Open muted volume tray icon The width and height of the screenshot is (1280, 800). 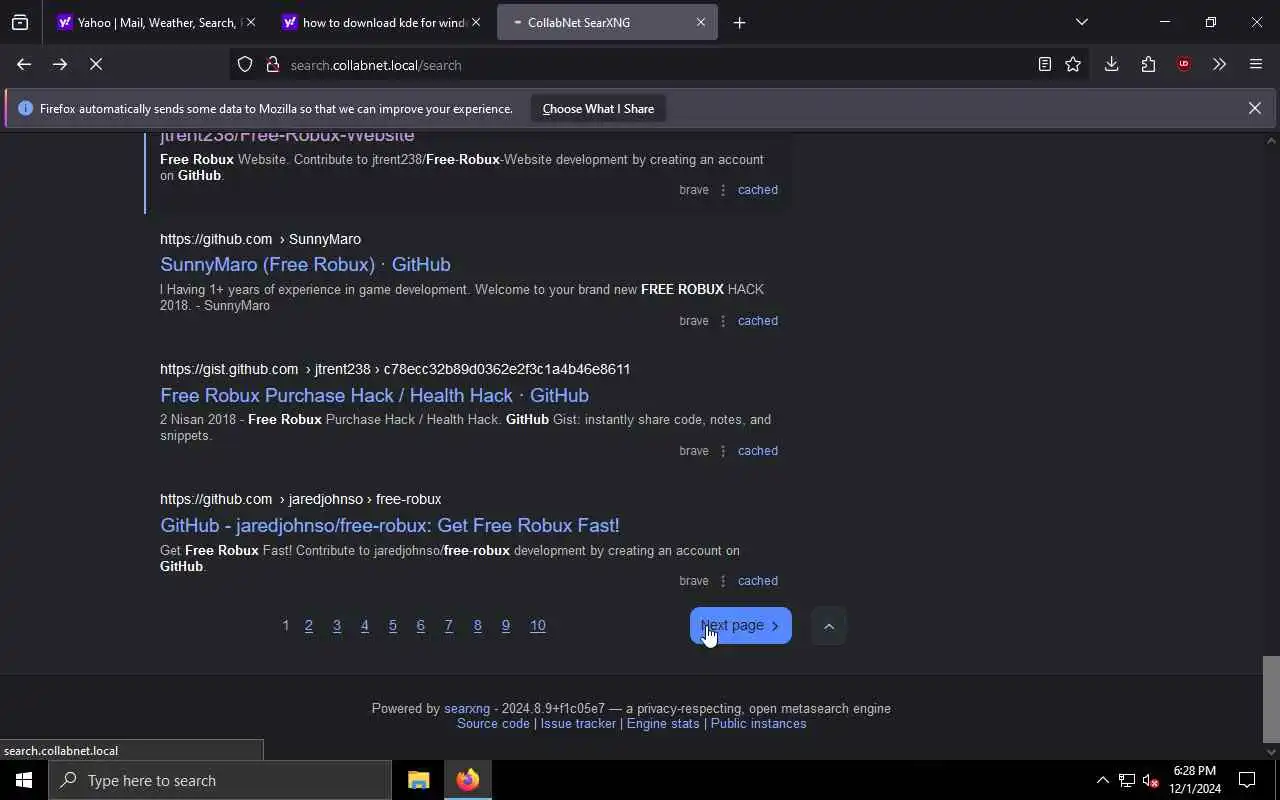[x=1151, y=780]
